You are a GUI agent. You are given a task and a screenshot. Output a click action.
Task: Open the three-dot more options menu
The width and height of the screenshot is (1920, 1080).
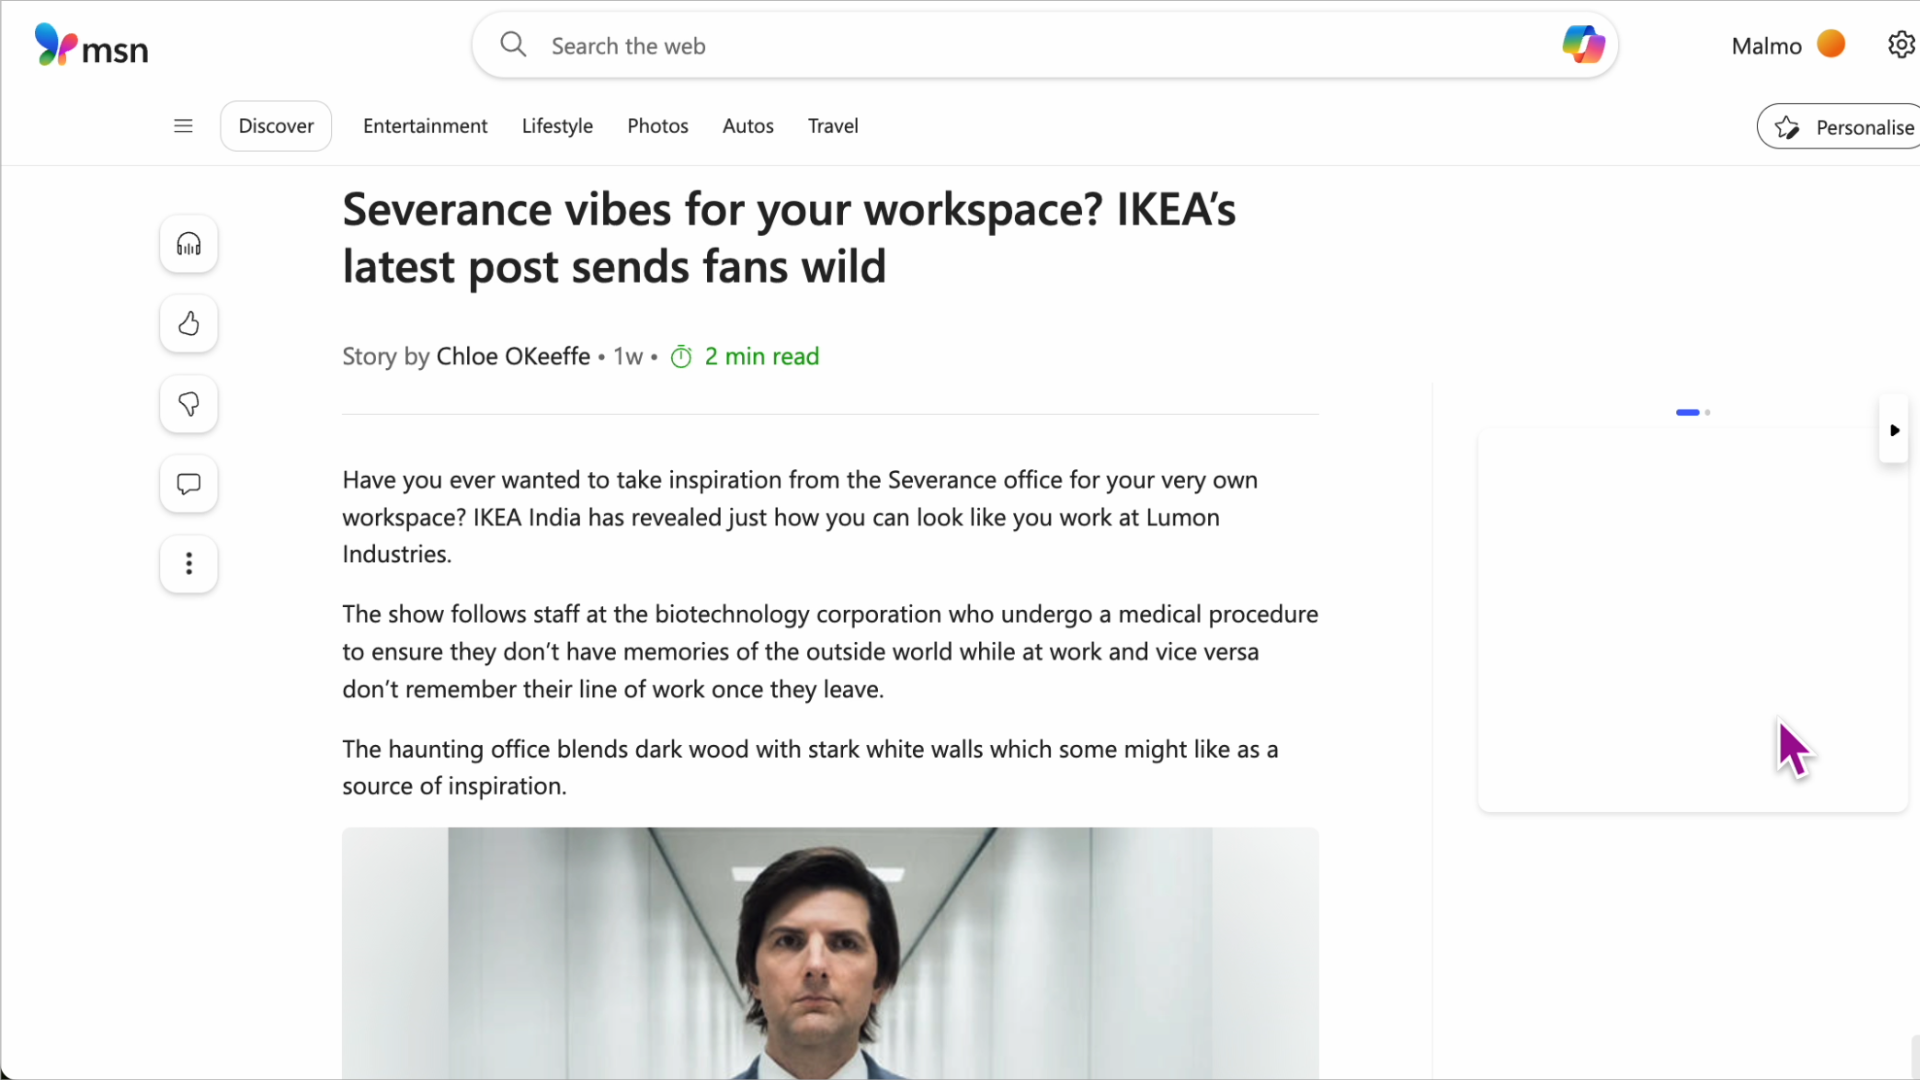point(188,564)
